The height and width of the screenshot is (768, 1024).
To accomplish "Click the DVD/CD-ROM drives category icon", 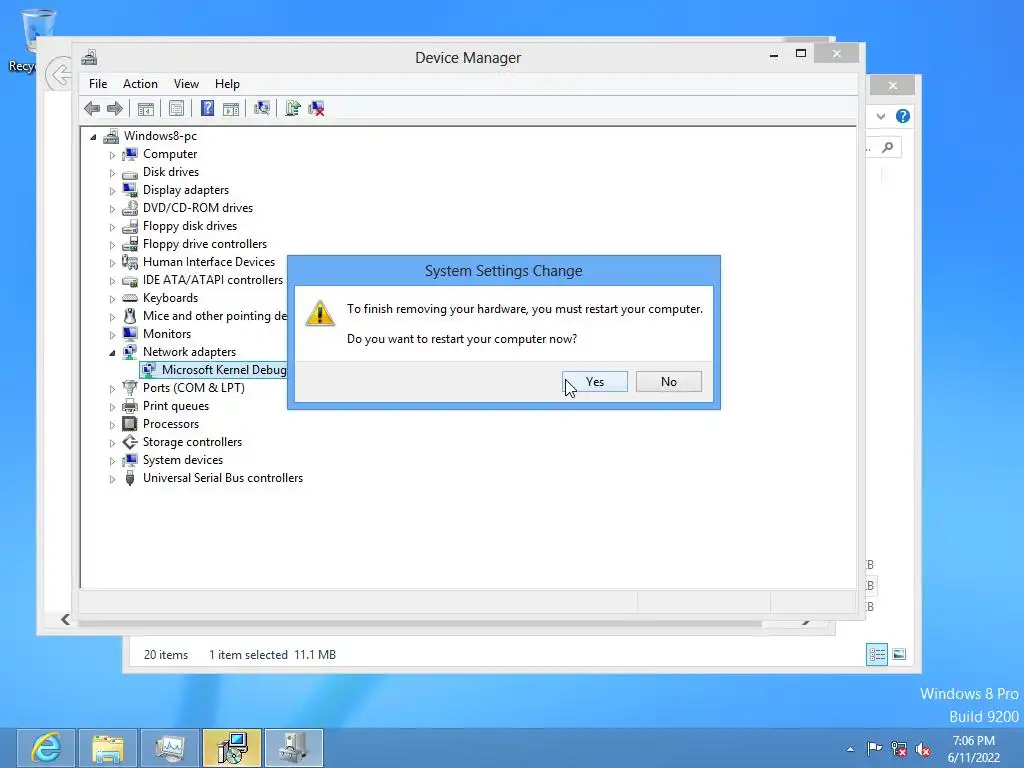I will (x=130, y=208).
